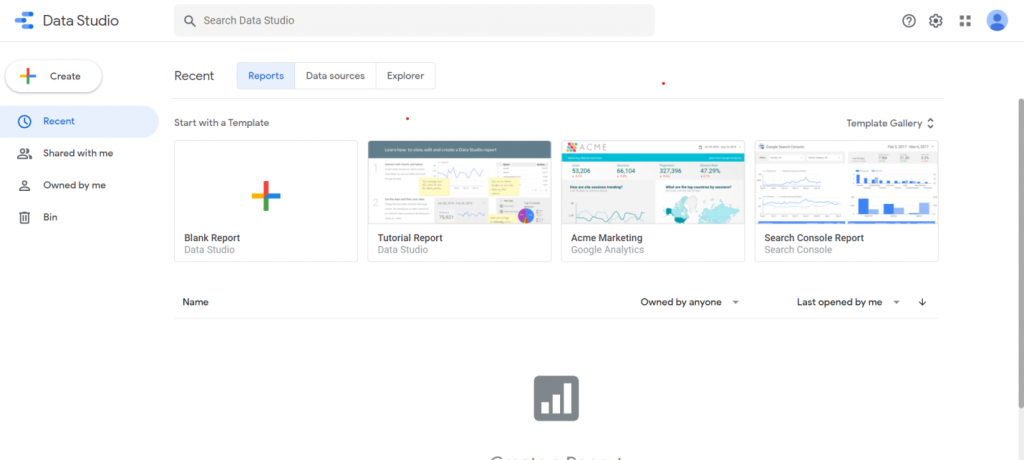This screenshot has height=460, width=1024.
Task: Open the Acme Marketing template thumbnail
Action: (x=653, y=183)
